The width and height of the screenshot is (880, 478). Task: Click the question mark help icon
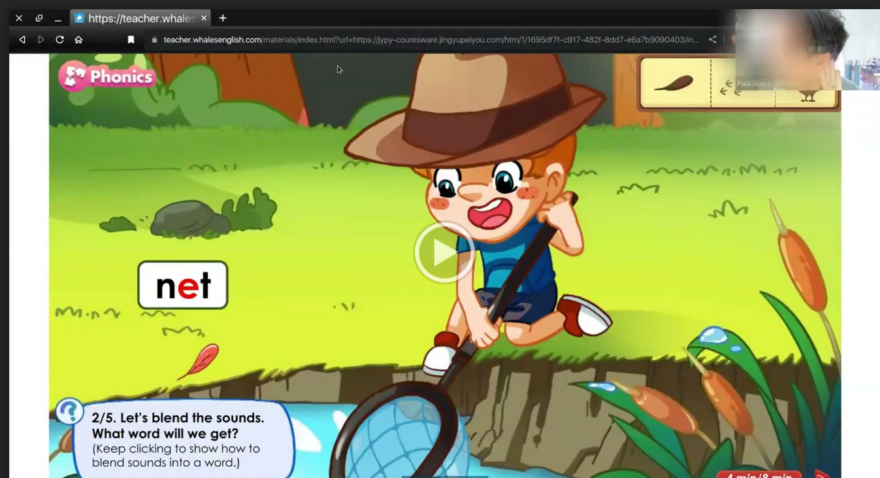pos(70,411)
